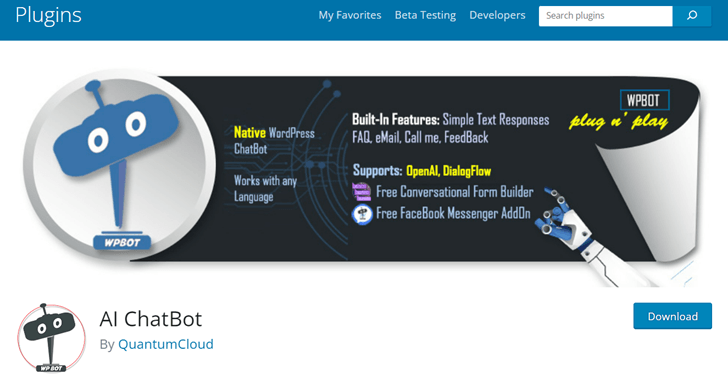This screenshot has height=390, width=728.
Task: Click 'Free FaceBook Messenger AddOn' text
Action: (453, 214)
